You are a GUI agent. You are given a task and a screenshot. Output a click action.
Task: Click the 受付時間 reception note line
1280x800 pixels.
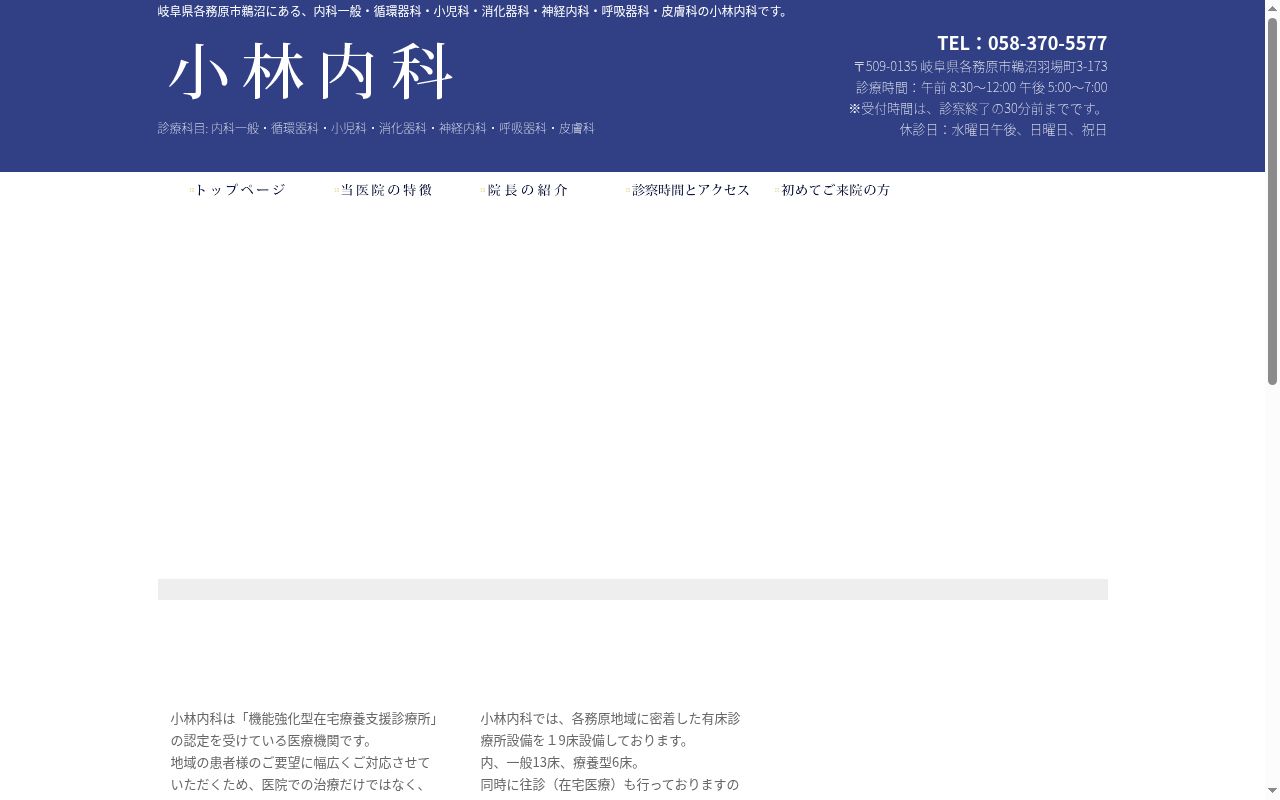978,108
